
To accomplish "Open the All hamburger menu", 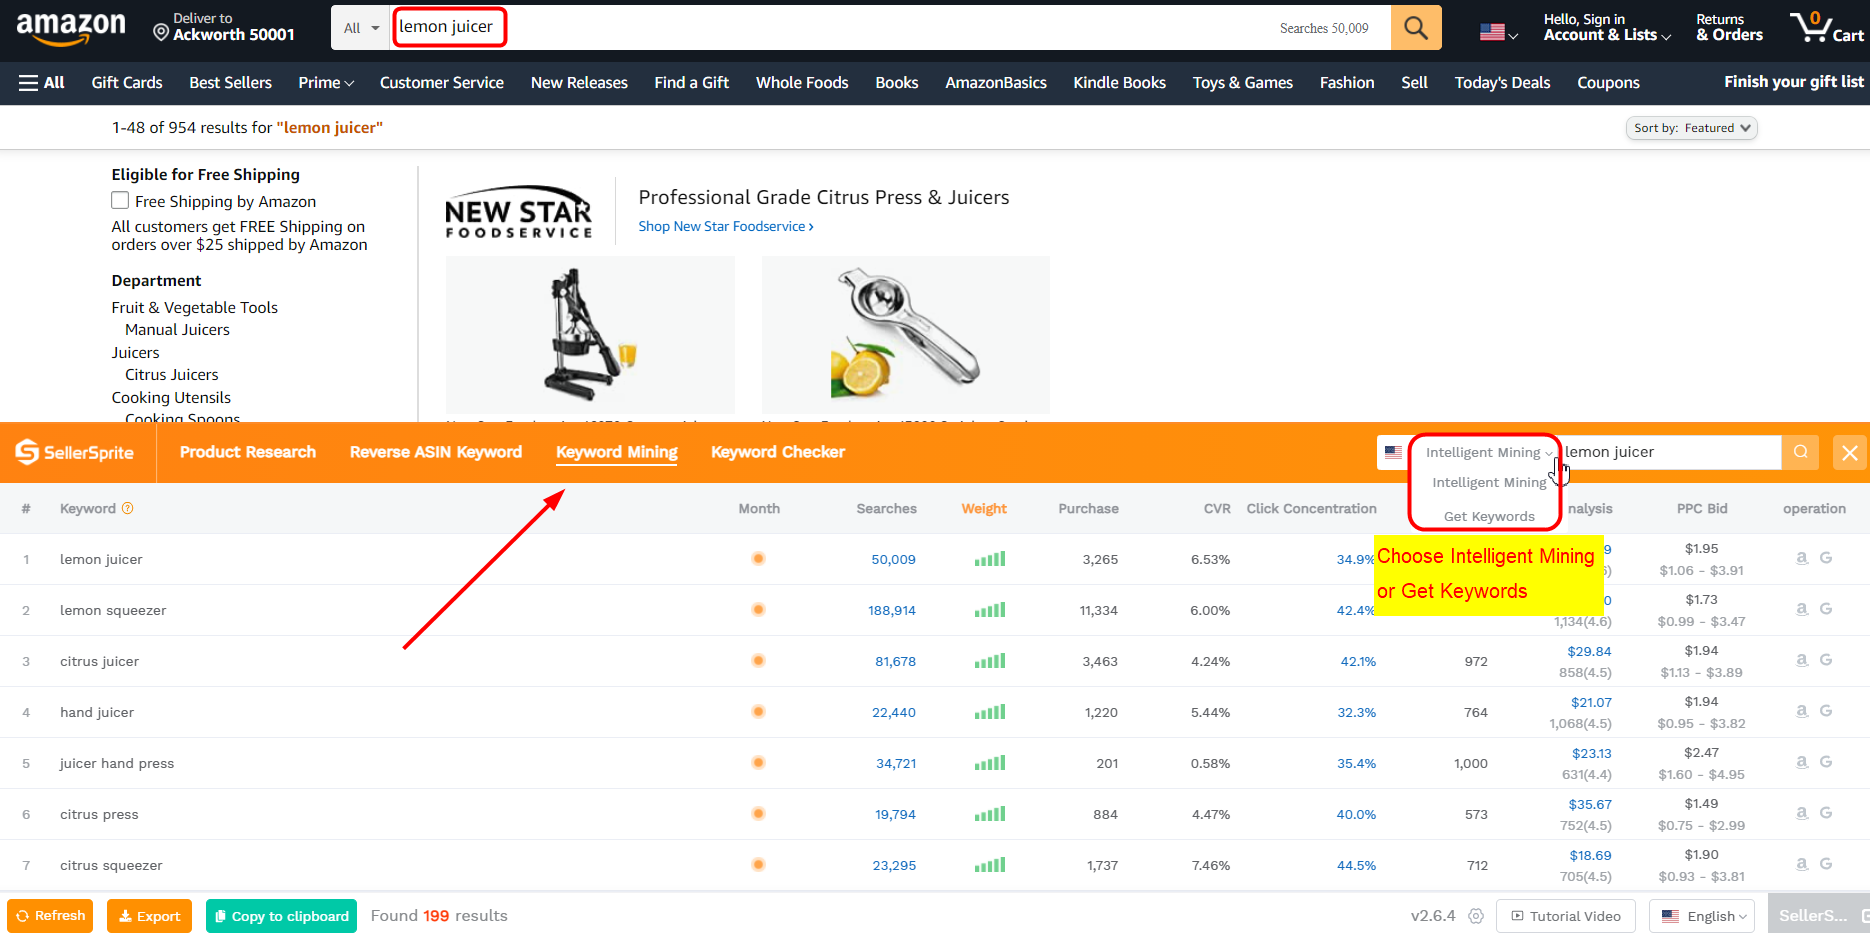I will coord(41,83).
